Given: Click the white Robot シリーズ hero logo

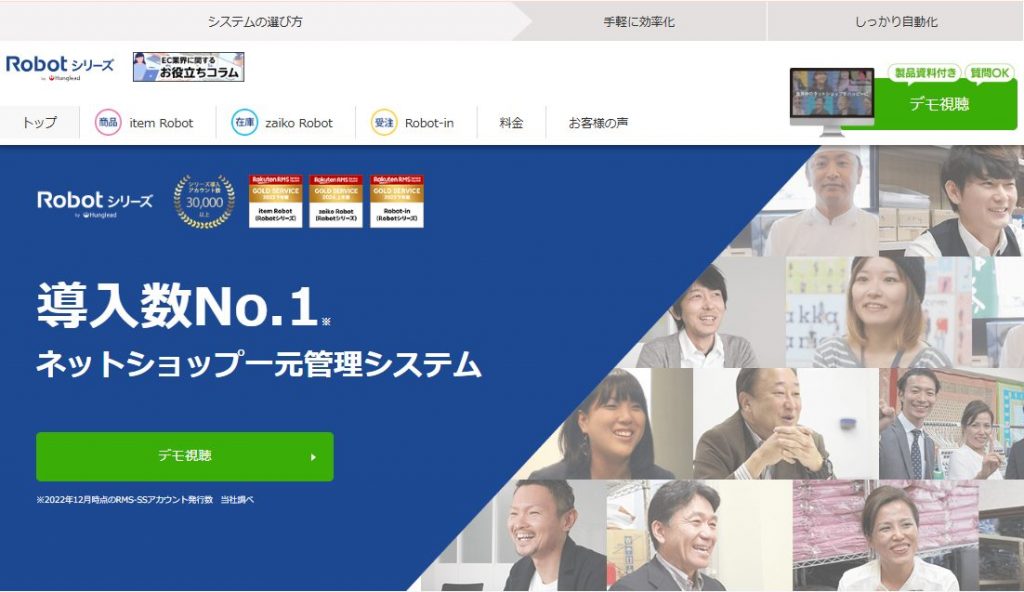Looking at the screenshot, I should click(x=95, y=202).
